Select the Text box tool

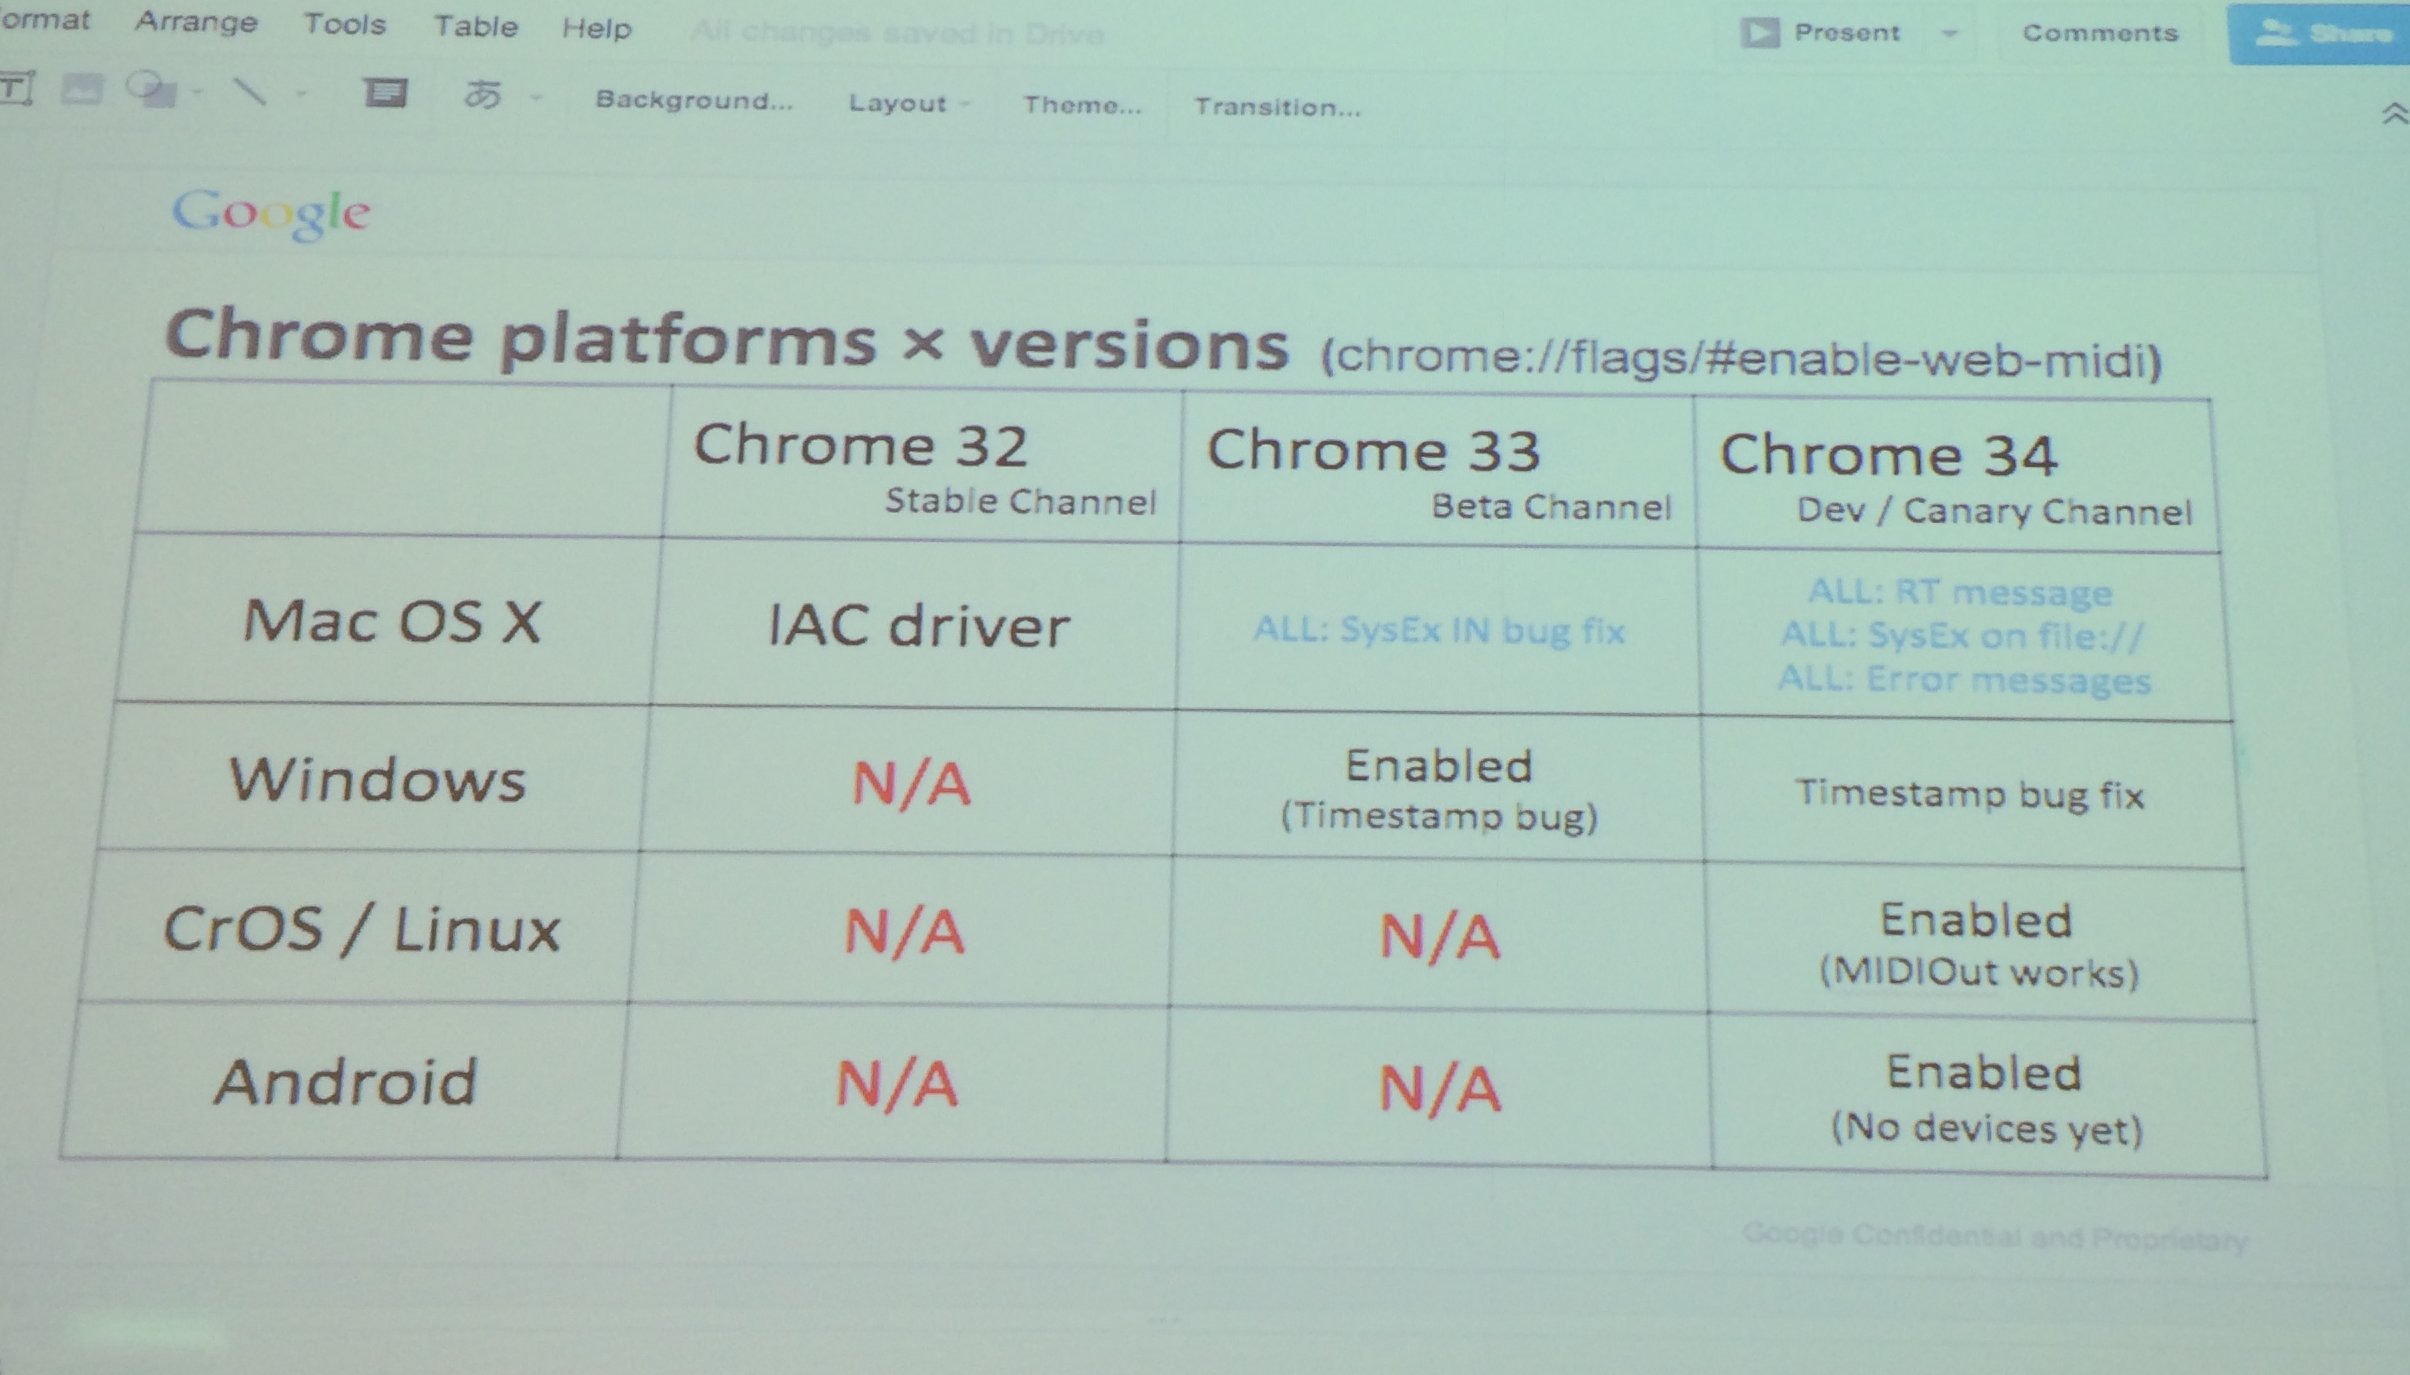(x=17, y=88)
